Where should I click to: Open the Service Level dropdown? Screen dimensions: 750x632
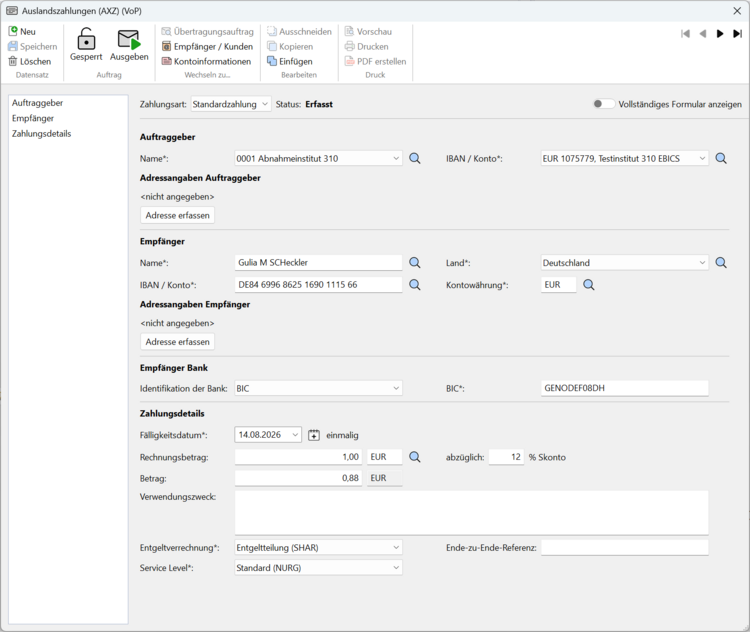pos(318,567)
